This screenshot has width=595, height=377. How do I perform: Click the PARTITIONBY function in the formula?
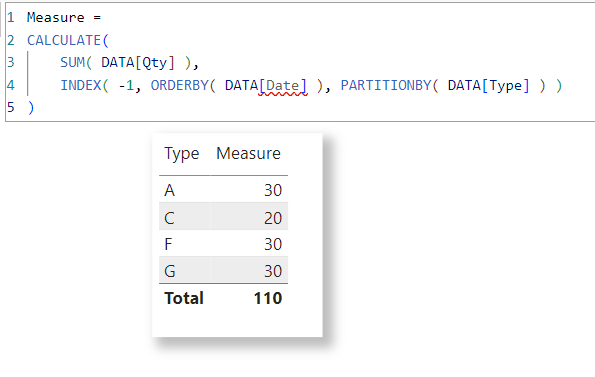coord(386,85)
